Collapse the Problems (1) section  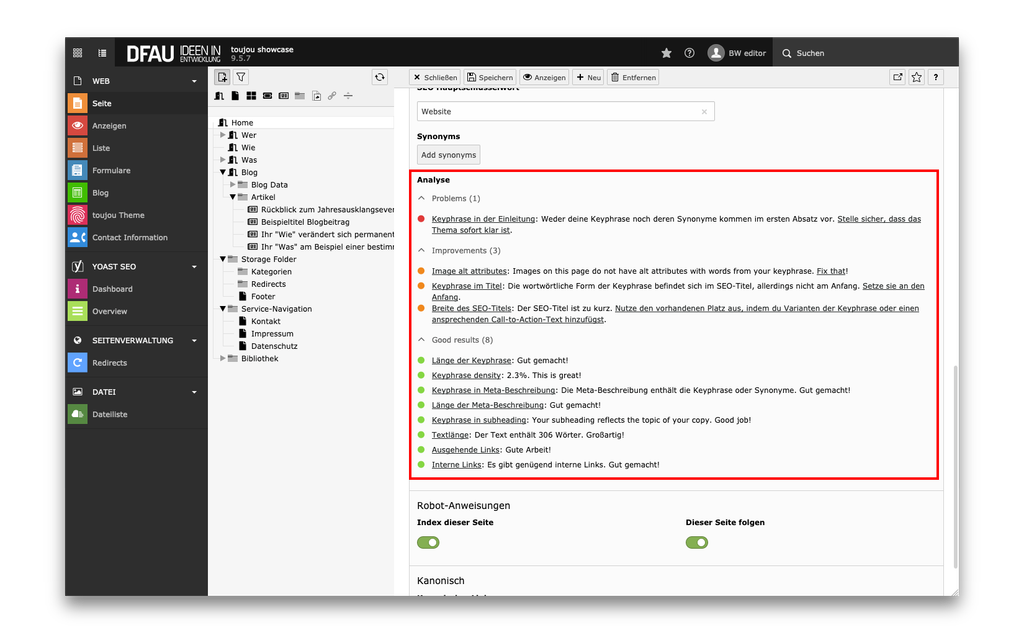(x=422, y=199)
